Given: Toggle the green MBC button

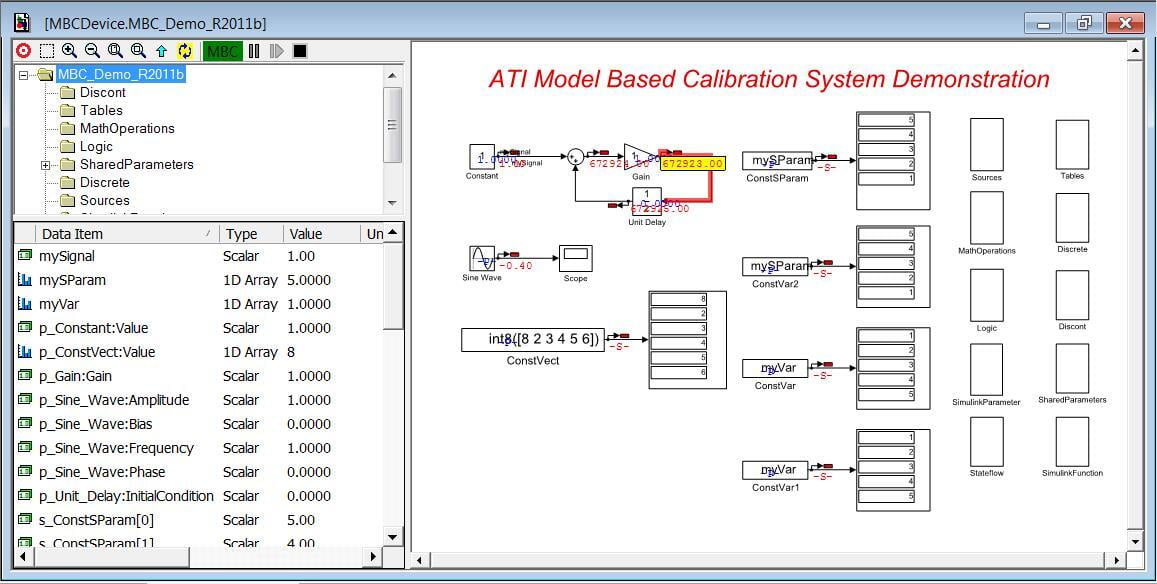Looking at the screenshot, I should 223,51.
